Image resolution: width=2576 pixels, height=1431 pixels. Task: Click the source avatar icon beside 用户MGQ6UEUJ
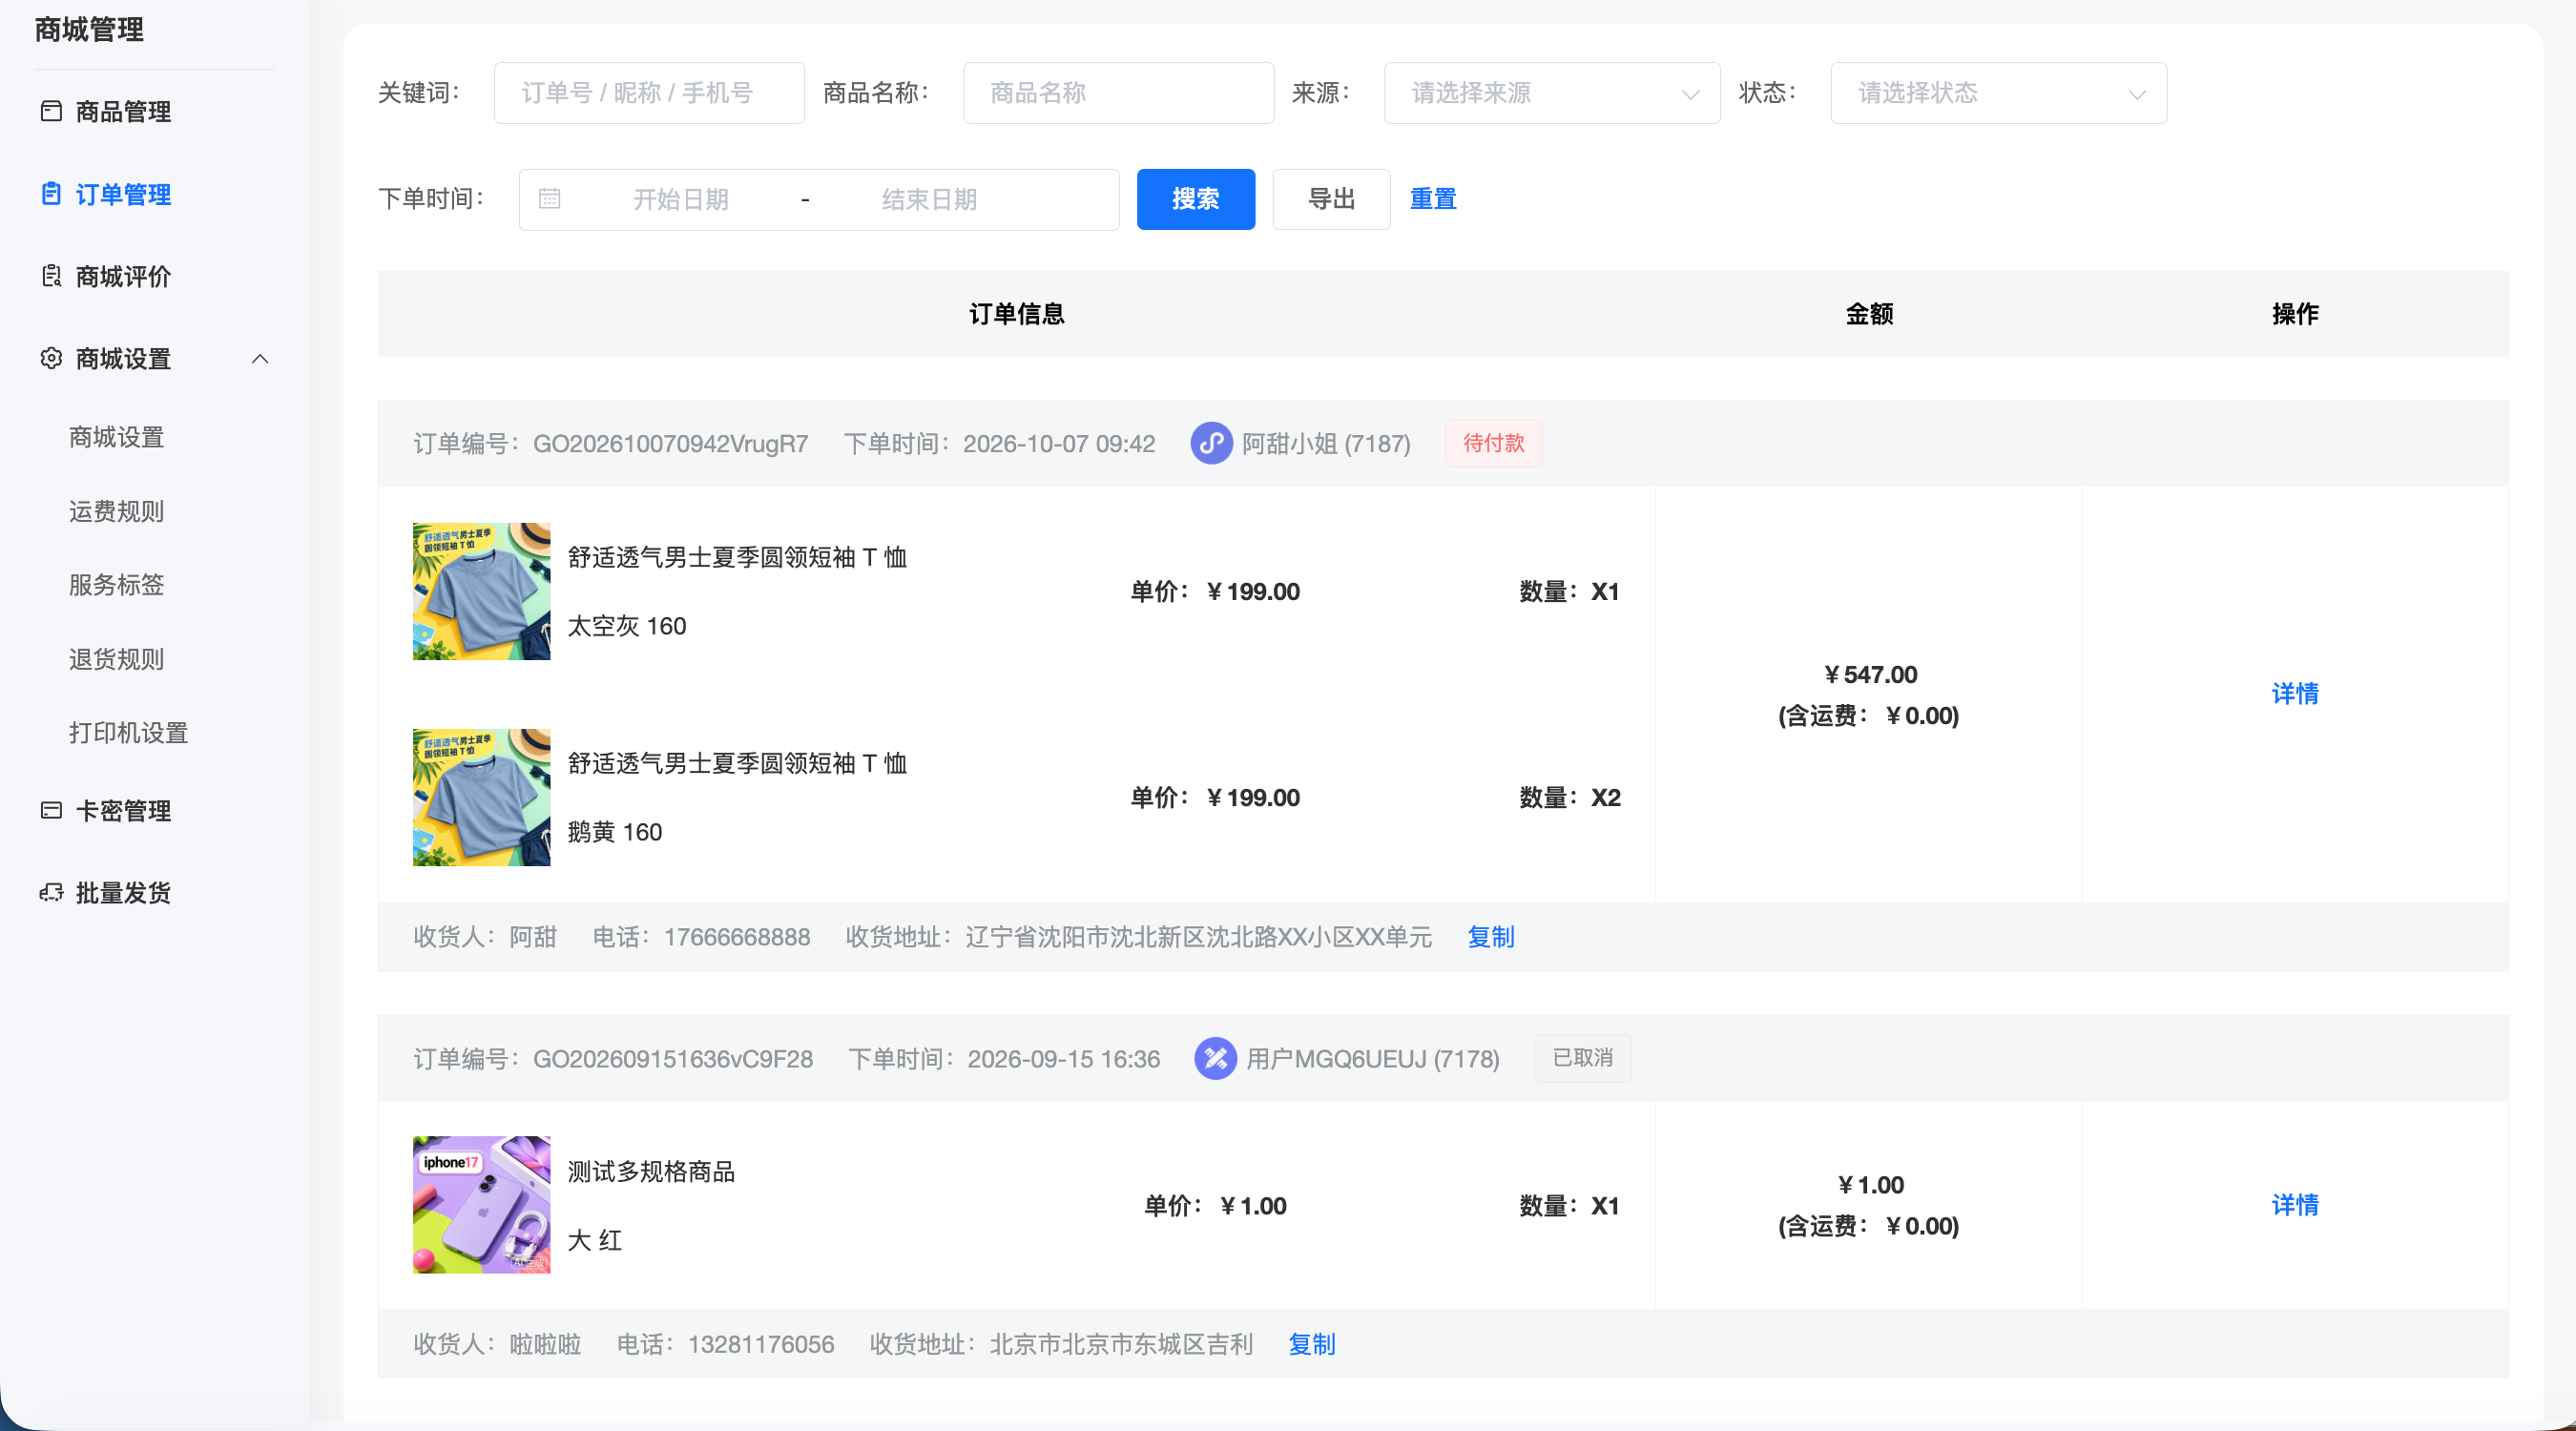click(1215, 1058)
